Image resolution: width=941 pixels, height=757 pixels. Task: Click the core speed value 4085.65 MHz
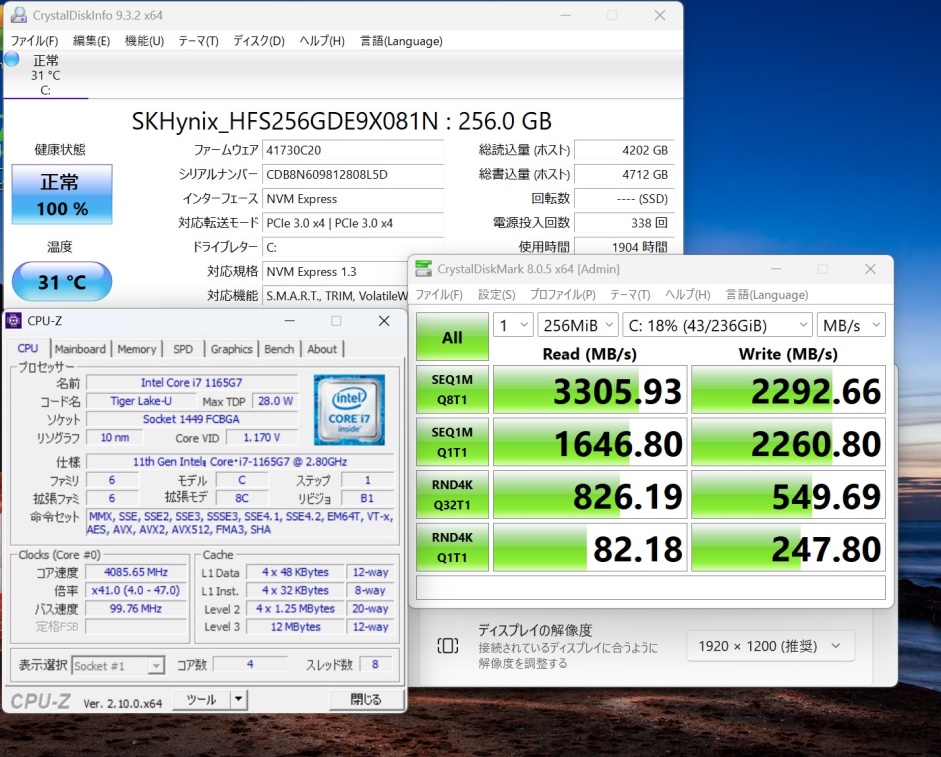tap(136, 572)
